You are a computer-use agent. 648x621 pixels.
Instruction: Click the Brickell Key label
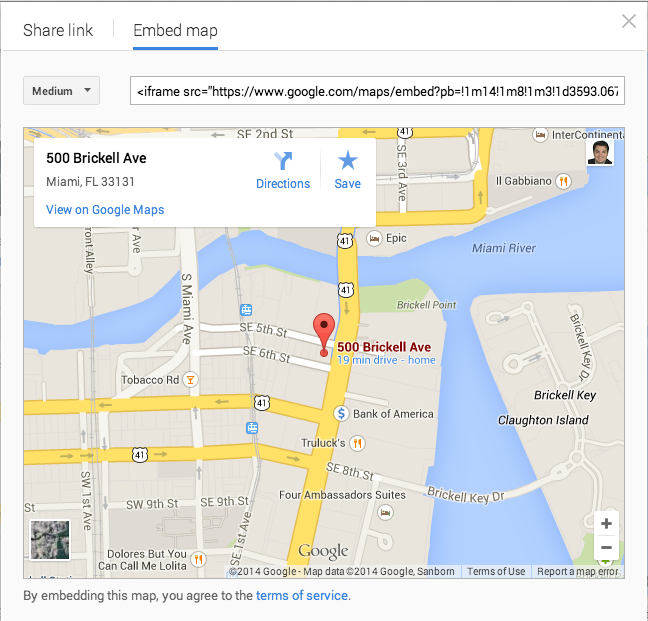coord(565,395)
